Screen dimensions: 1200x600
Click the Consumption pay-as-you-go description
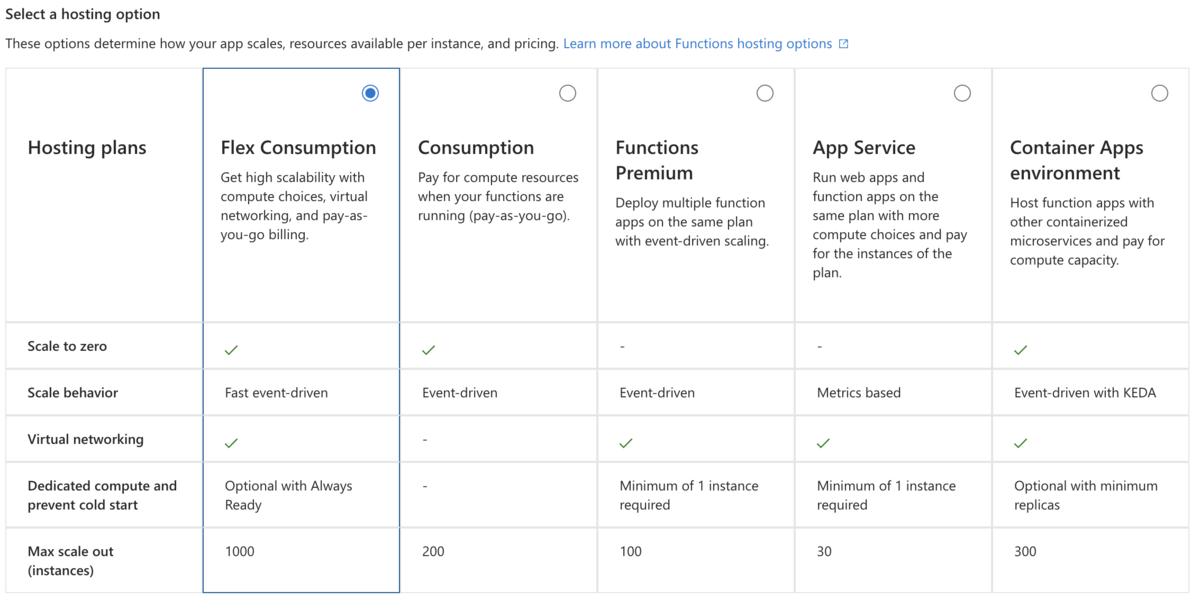click(x=498, y=196)
